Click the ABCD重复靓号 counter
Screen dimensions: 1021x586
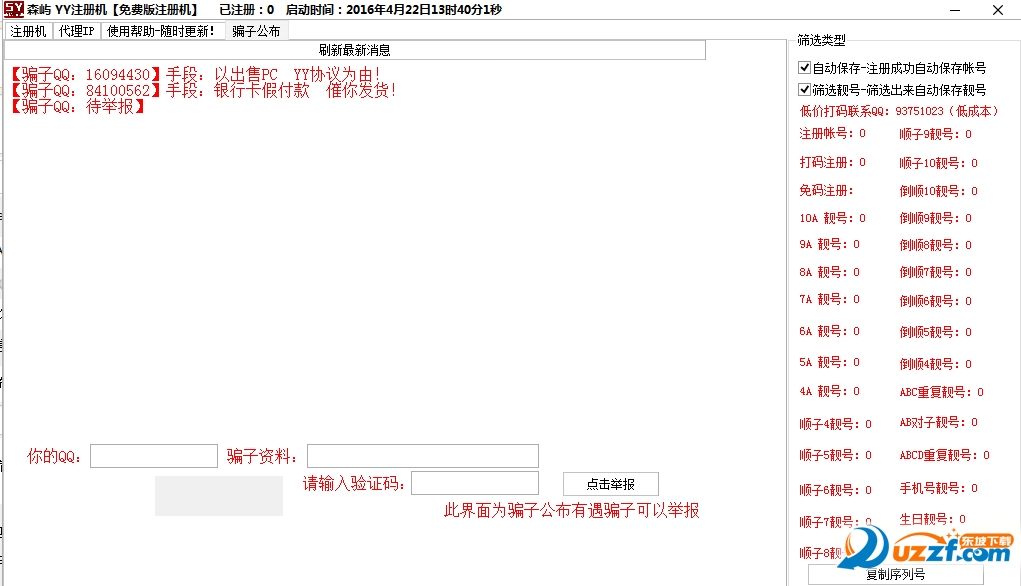[944, 455]
